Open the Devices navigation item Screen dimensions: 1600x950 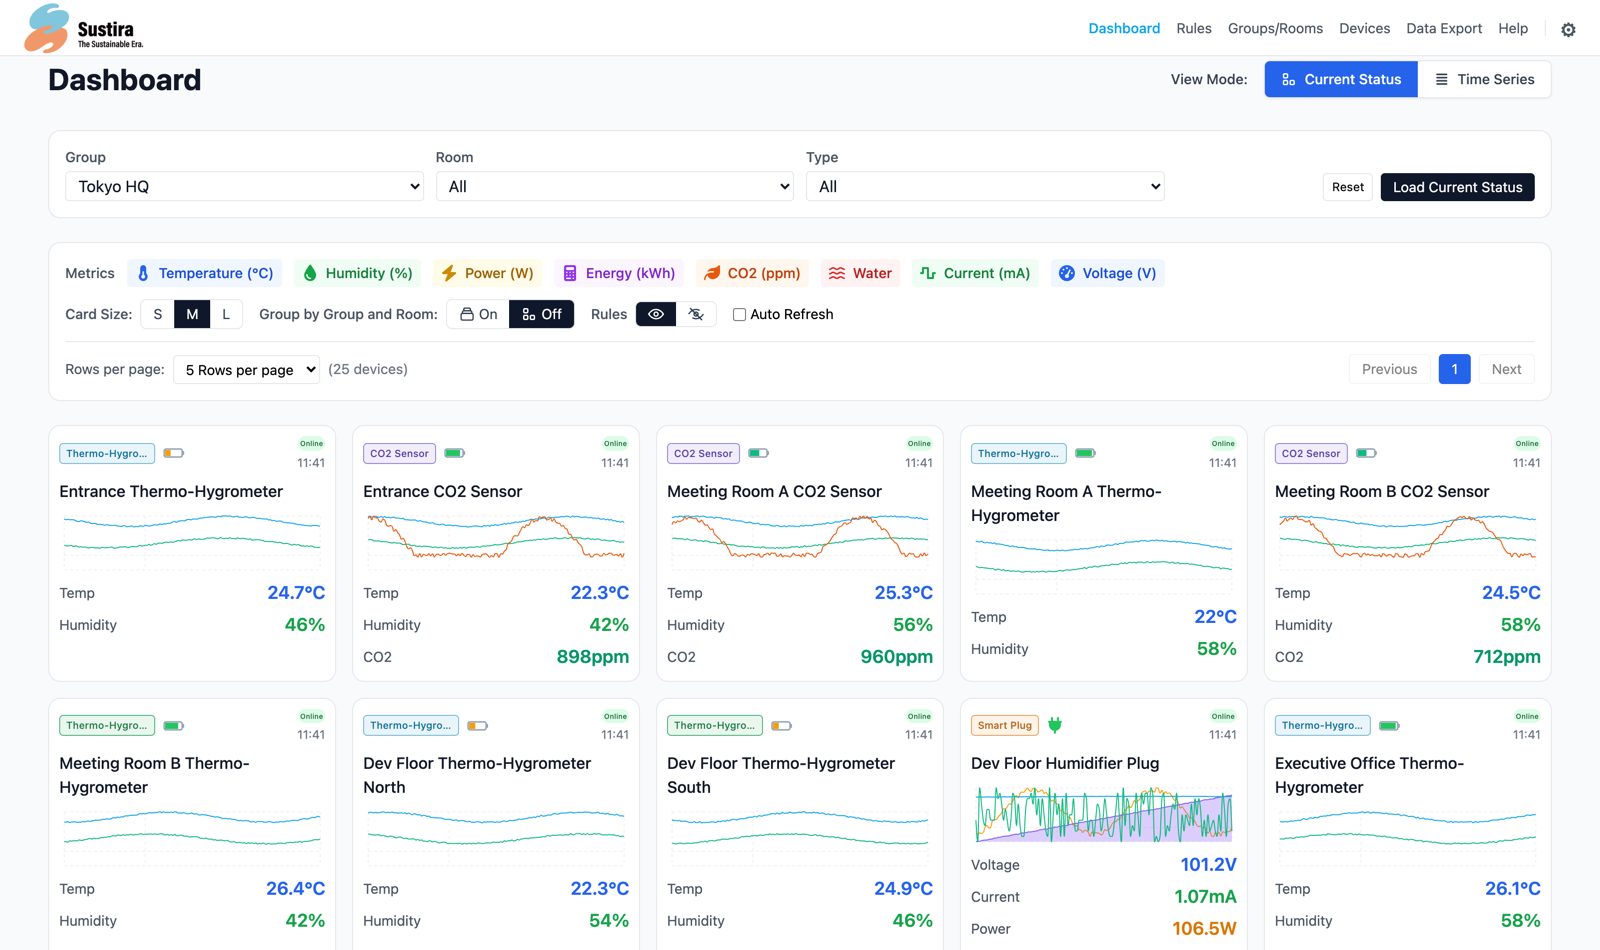click(1364, 28)
